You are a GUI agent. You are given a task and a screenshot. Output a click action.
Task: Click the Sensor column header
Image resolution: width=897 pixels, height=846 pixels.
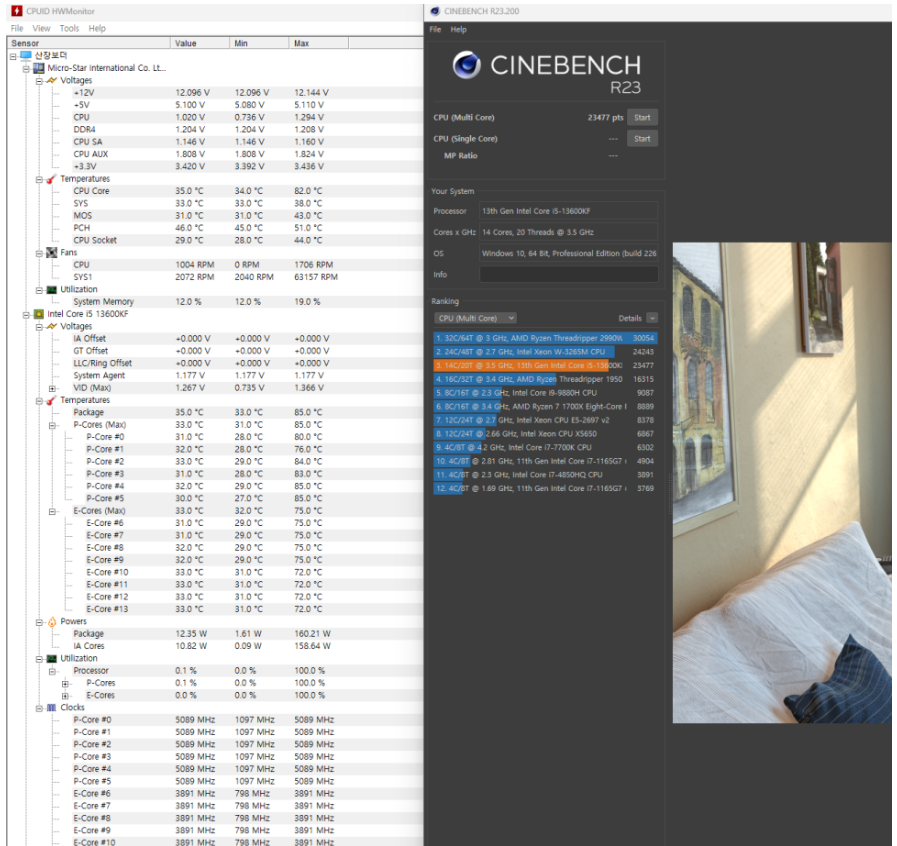tap(89, 43)
